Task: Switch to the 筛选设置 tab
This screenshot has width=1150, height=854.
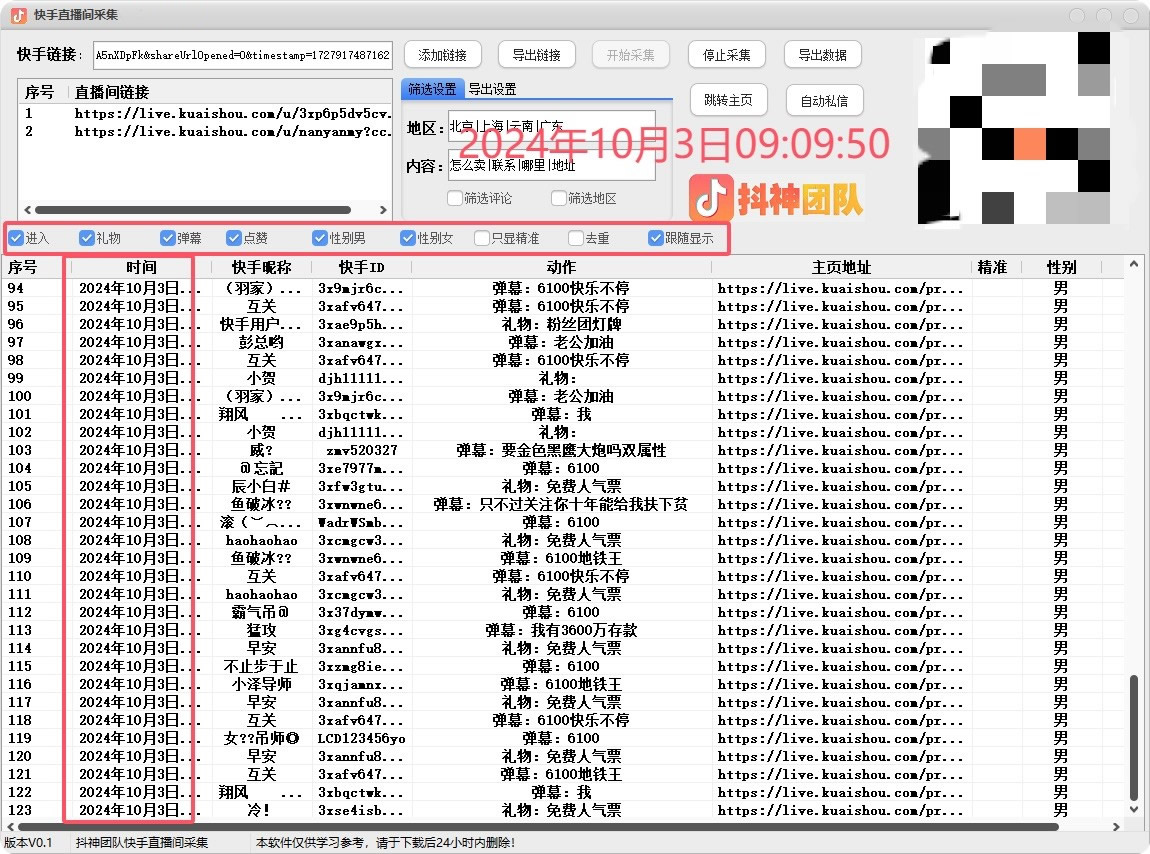Action: coord(432,89)
